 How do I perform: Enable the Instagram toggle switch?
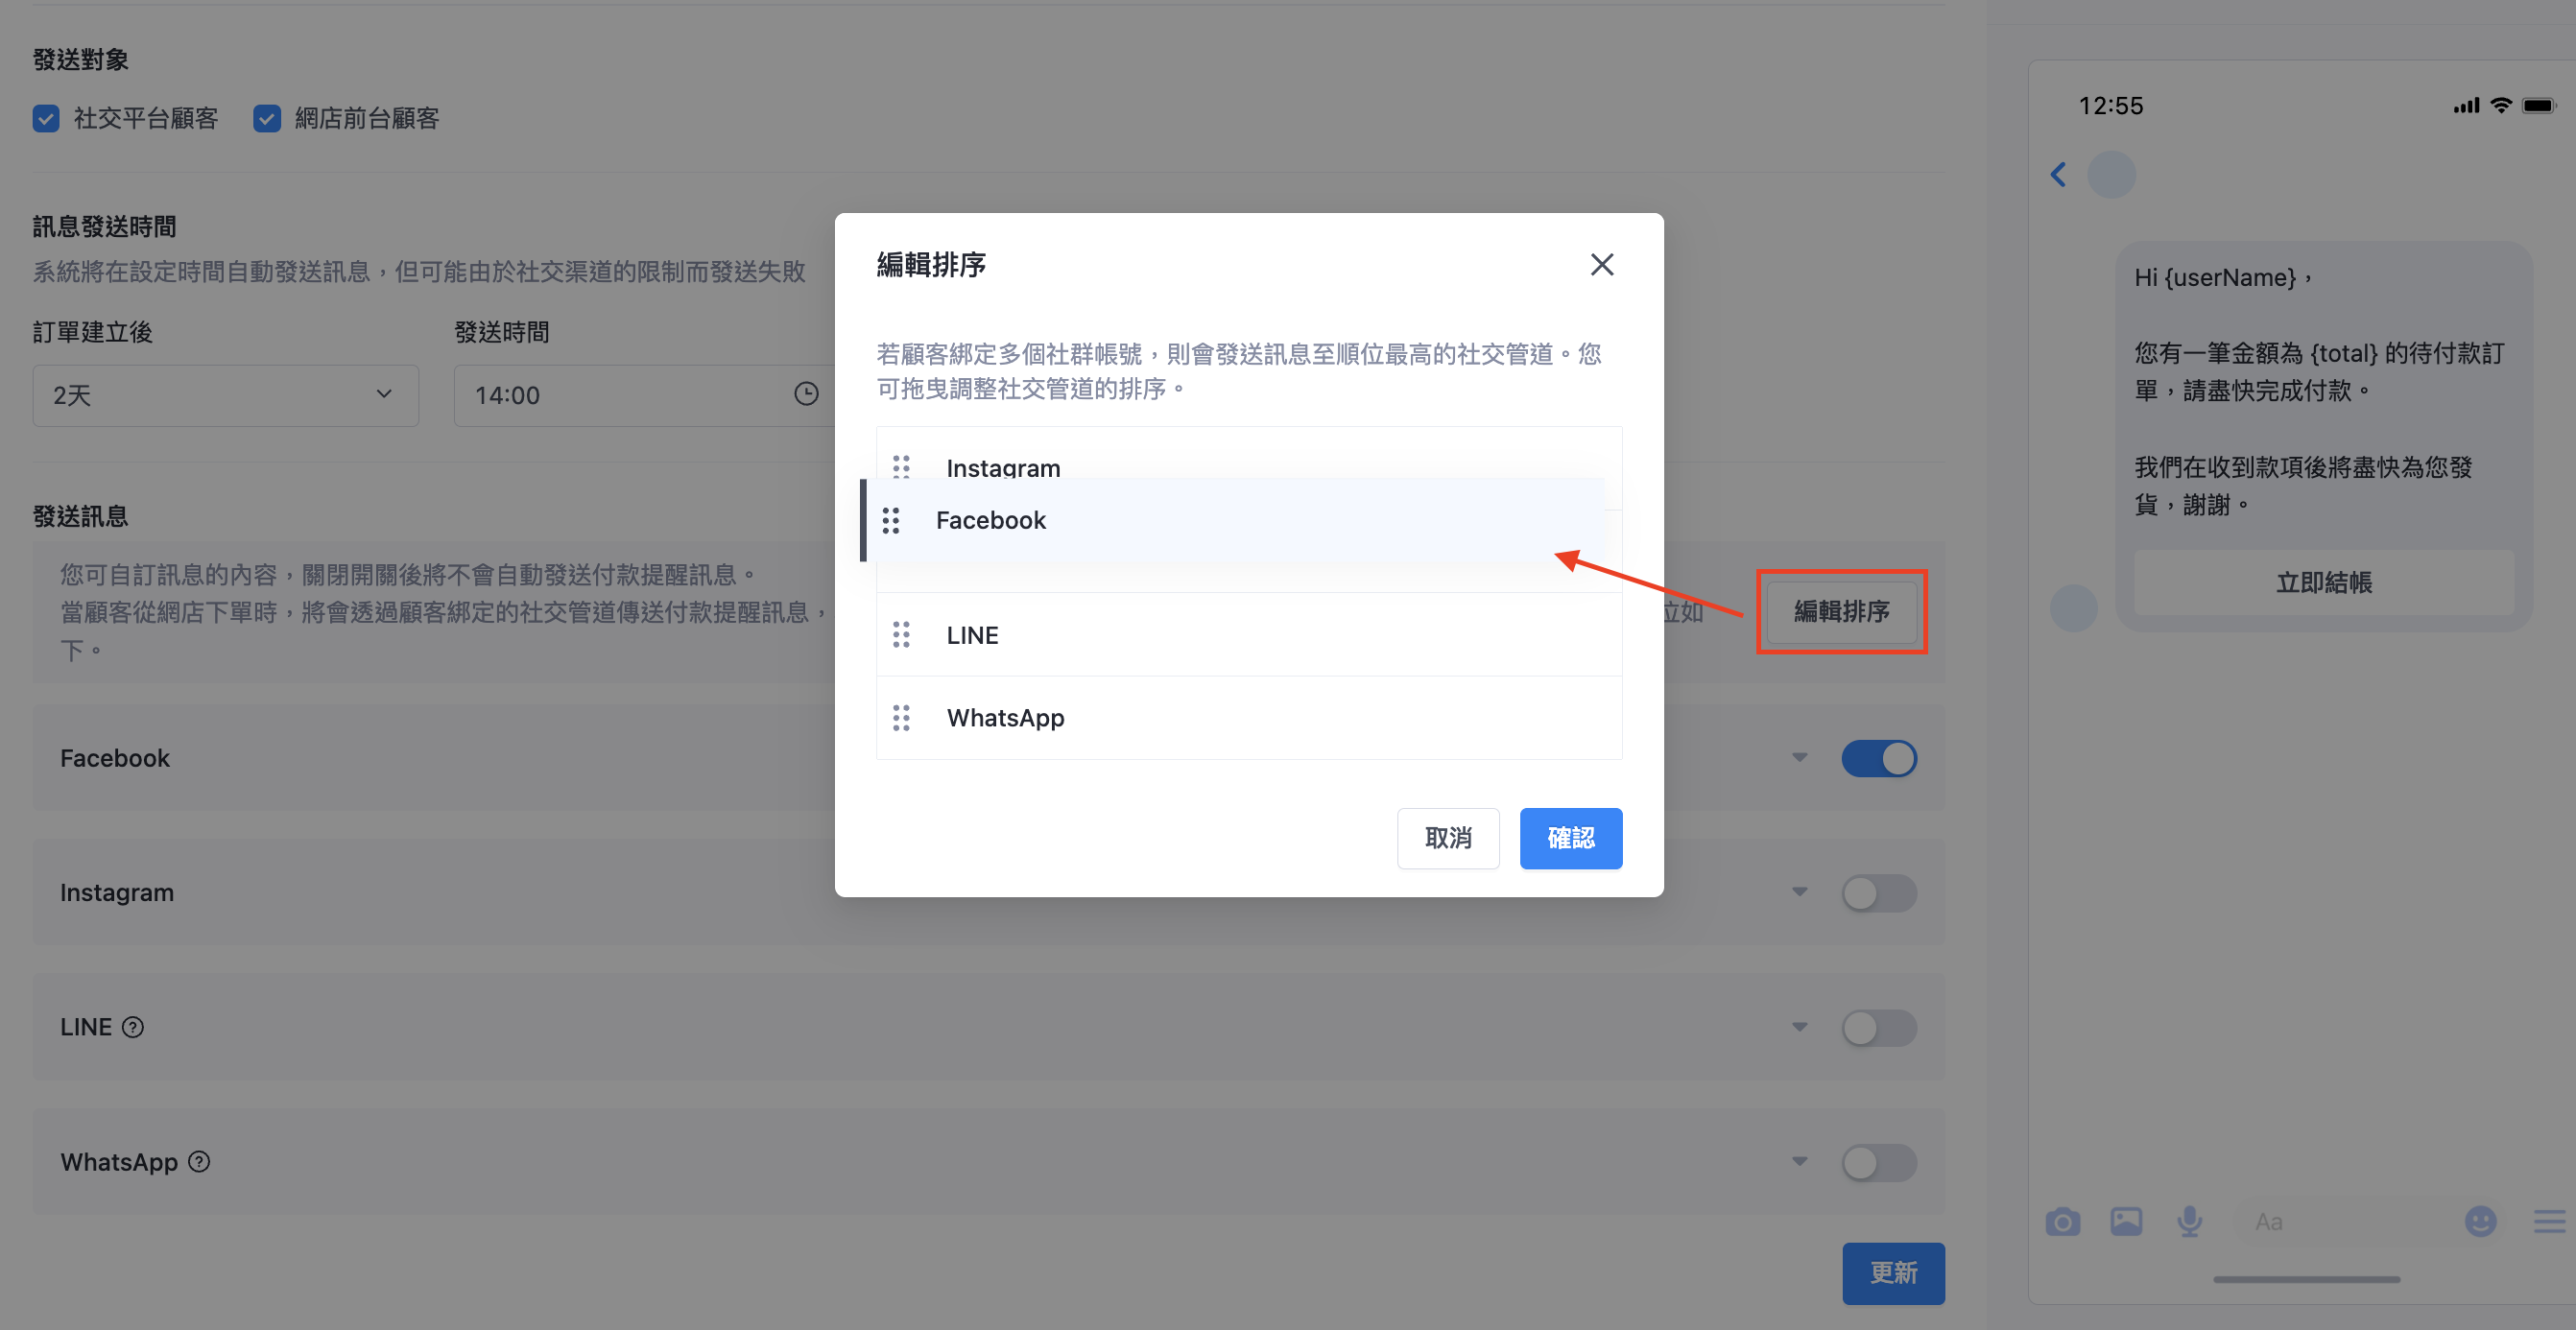tap(1879, 893)
